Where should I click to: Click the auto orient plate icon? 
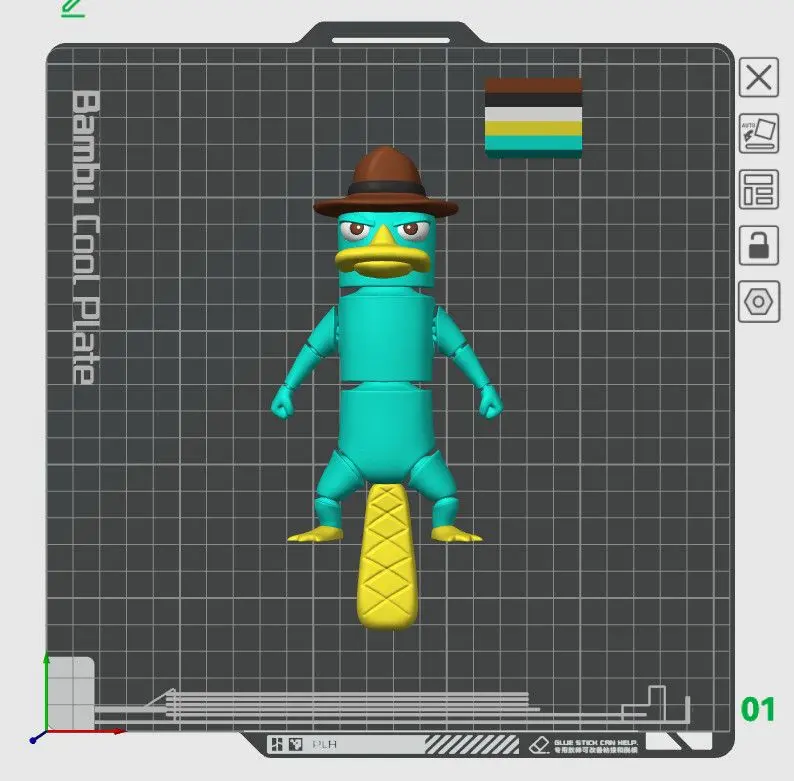[x=759, y=133]
